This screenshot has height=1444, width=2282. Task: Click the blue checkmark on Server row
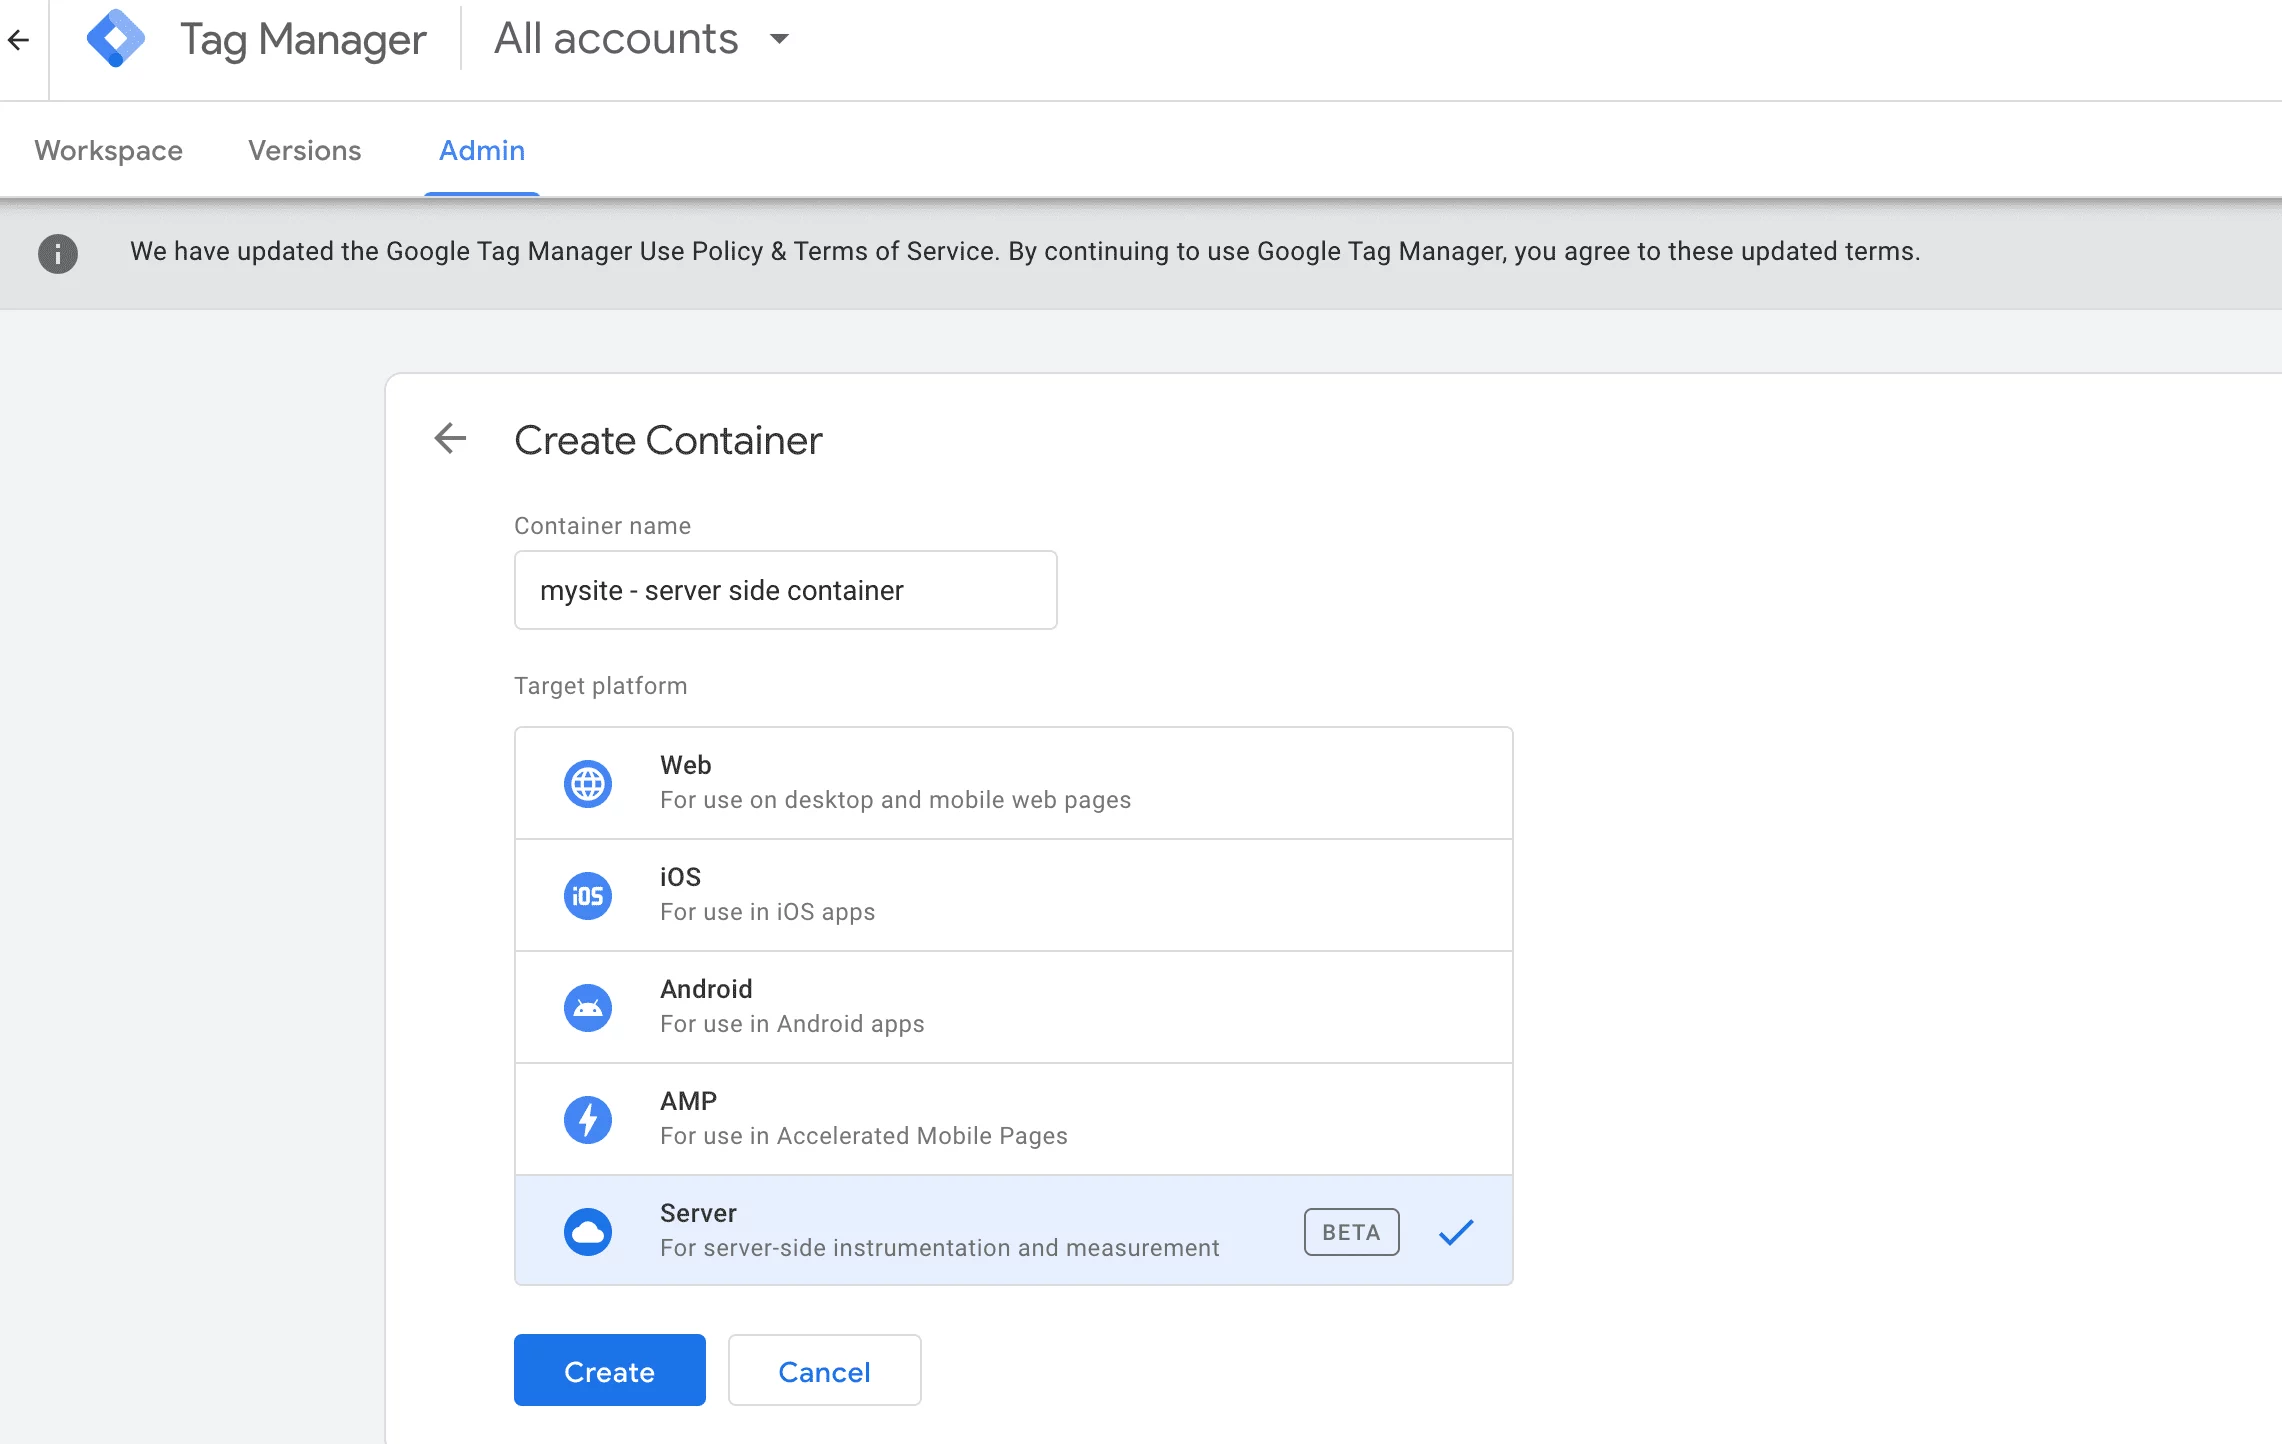(1456, 1232)
